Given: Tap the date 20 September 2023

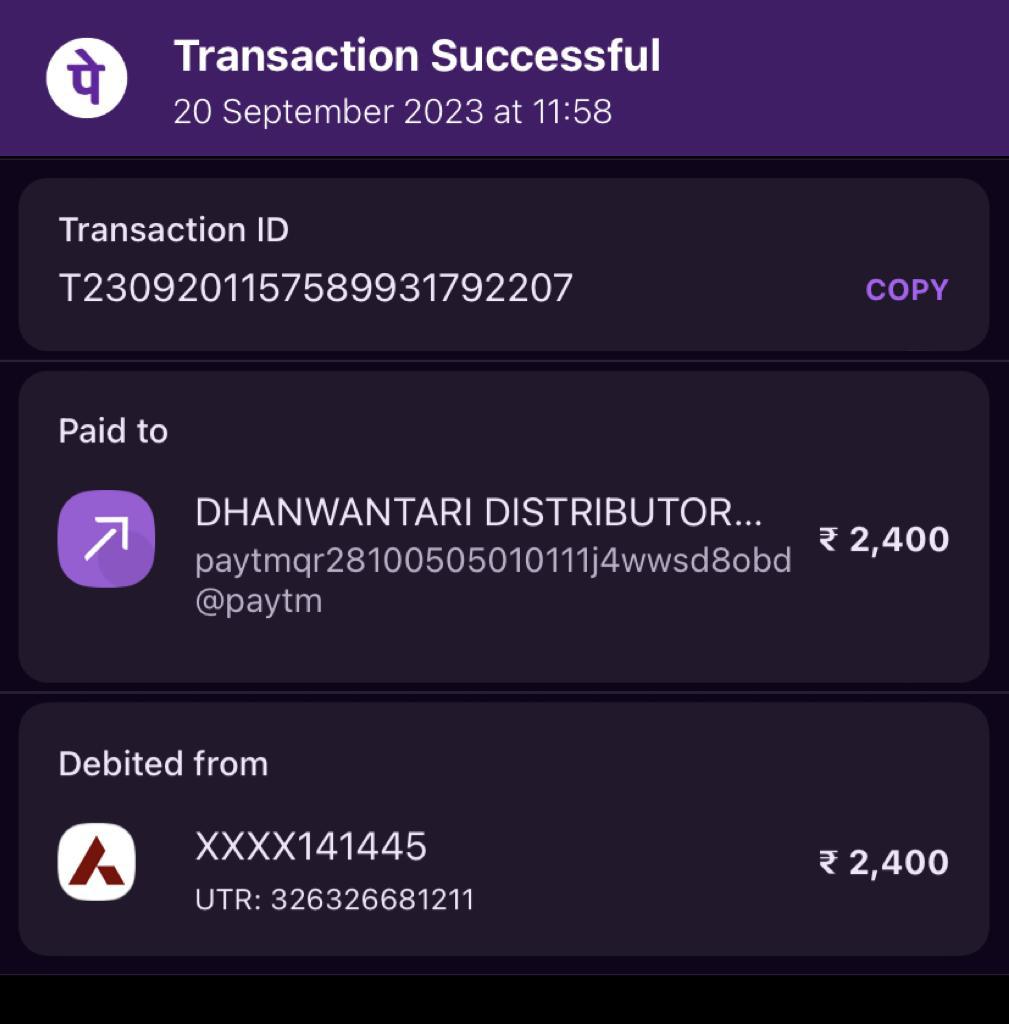Looking at the screenshot, I should 328,111.
